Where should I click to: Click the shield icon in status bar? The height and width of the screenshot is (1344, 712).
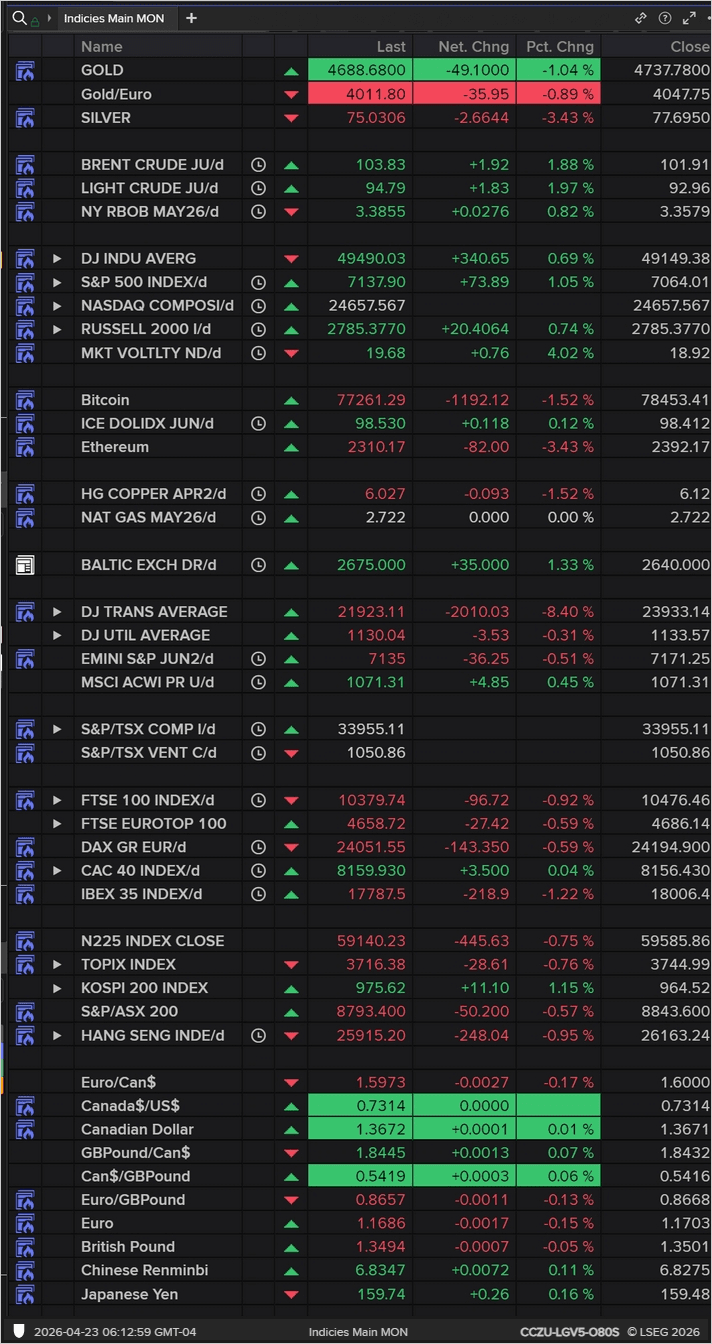pyautogui.click(x=19, y=1332)
